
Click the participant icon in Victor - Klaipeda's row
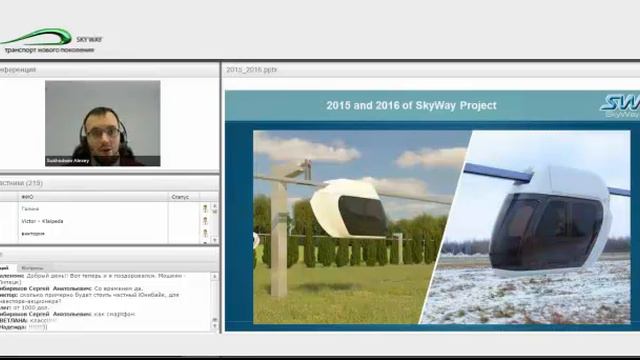[205, 221]
